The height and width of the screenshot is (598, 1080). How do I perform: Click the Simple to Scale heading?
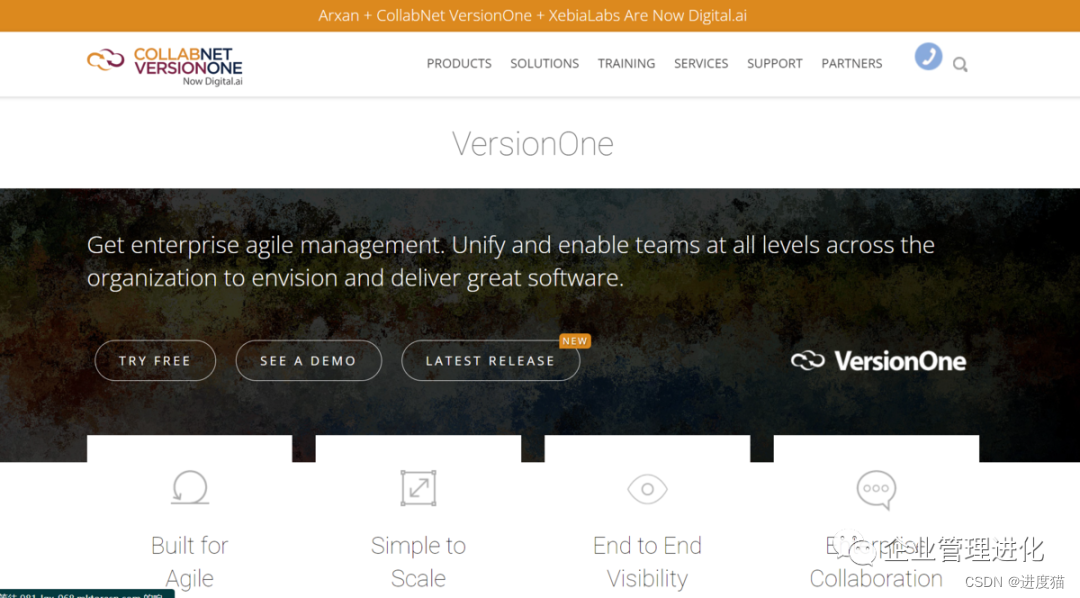(418, 561)
